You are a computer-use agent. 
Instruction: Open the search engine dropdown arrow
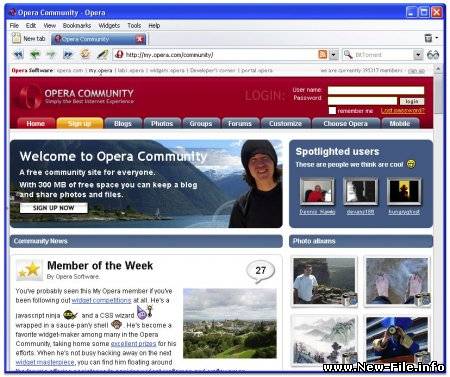click(x=418, y=55)
